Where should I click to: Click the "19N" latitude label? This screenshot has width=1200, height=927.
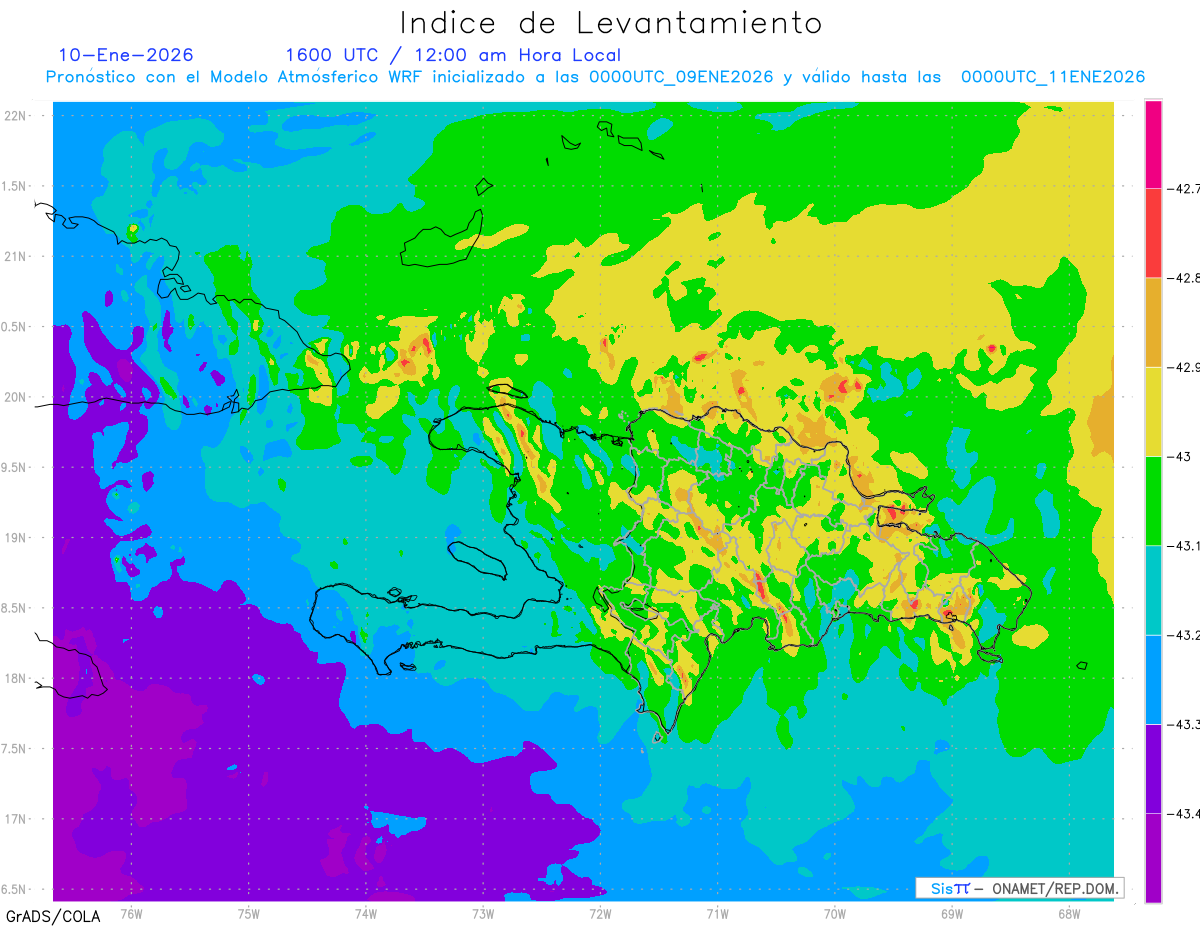(x=16, y=537)
